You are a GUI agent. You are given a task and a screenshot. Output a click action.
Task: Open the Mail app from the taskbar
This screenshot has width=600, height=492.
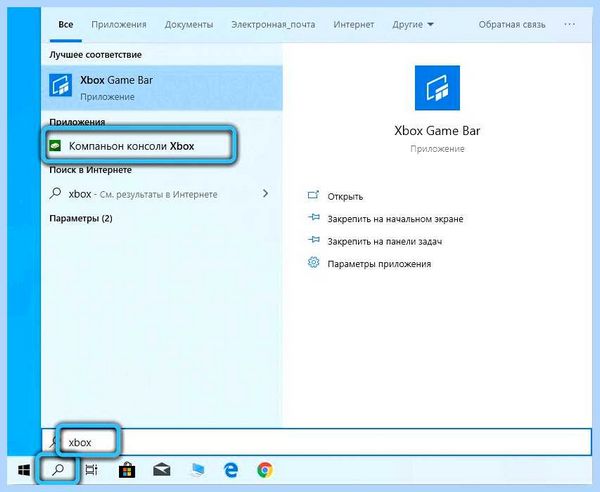point(162,470)
